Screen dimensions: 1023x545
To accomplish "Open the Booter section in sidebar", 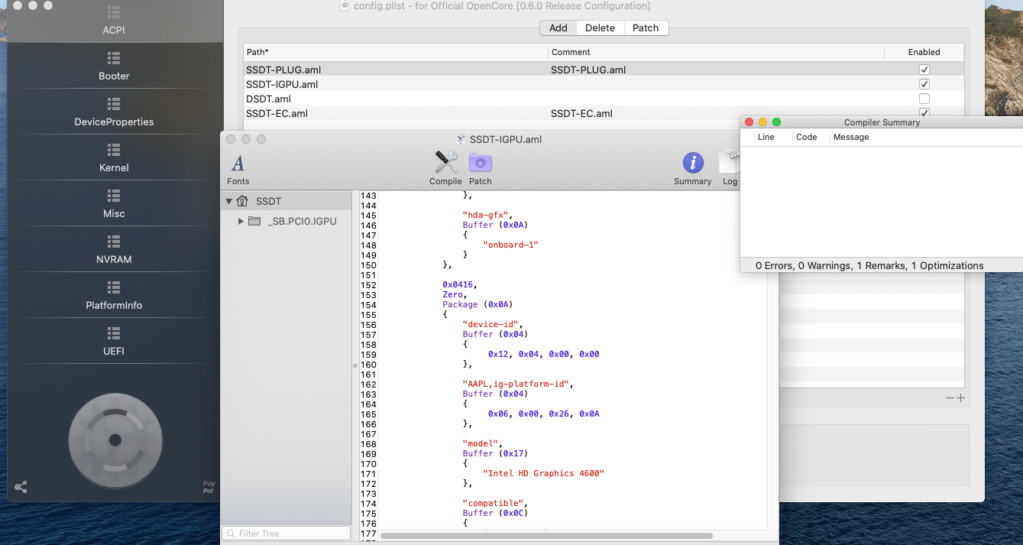I will click(114, 66).
